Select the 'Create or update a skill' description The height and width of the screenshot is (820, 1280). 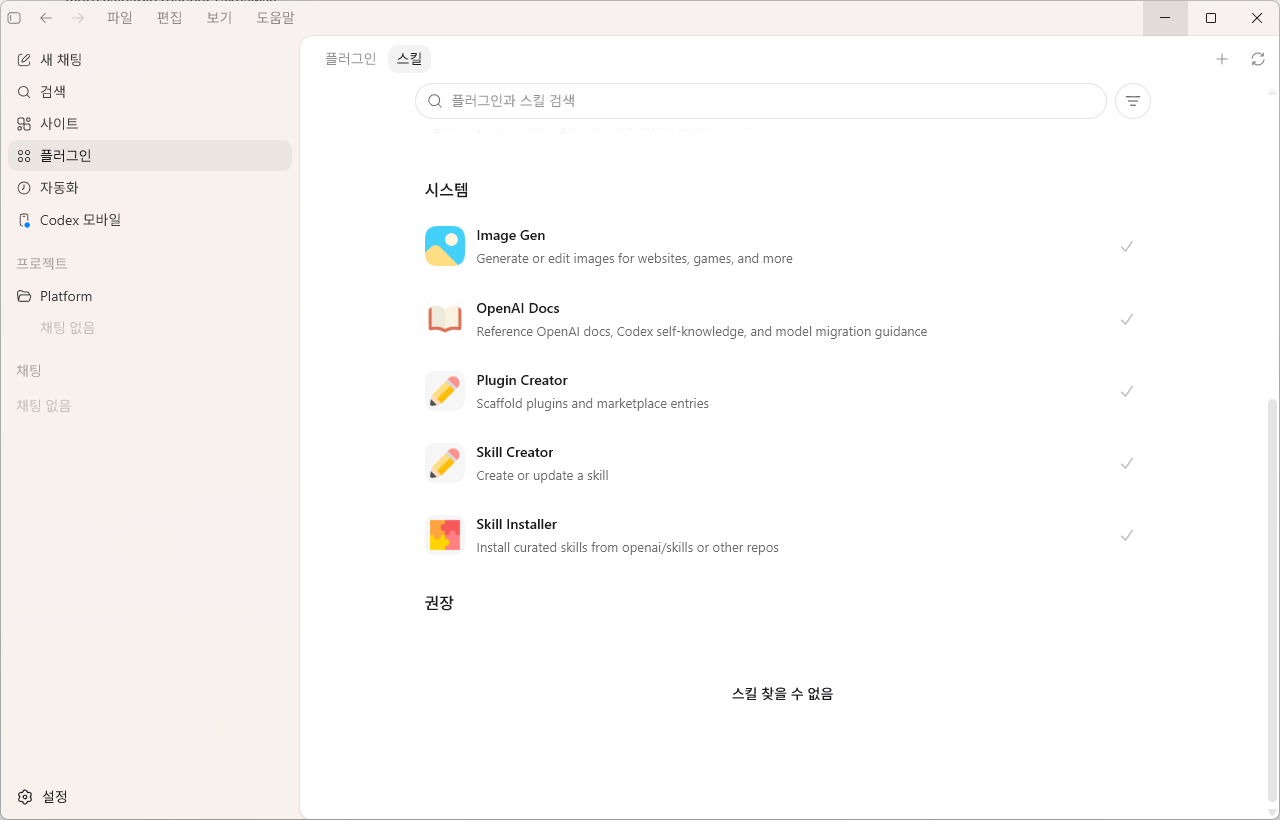(543, 476)
